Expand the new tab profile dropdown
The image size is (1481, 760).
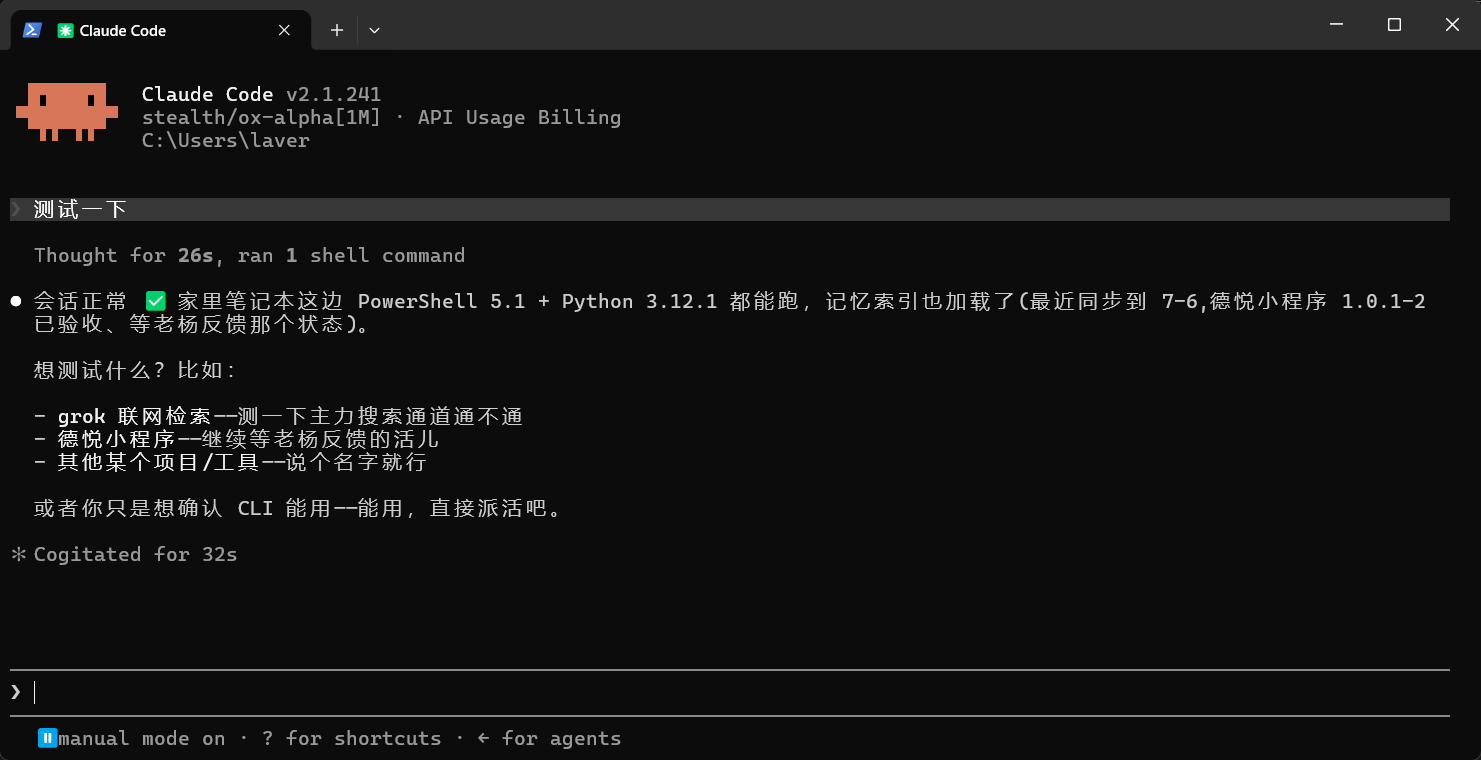pyautogui.click(x=374, y=30)
